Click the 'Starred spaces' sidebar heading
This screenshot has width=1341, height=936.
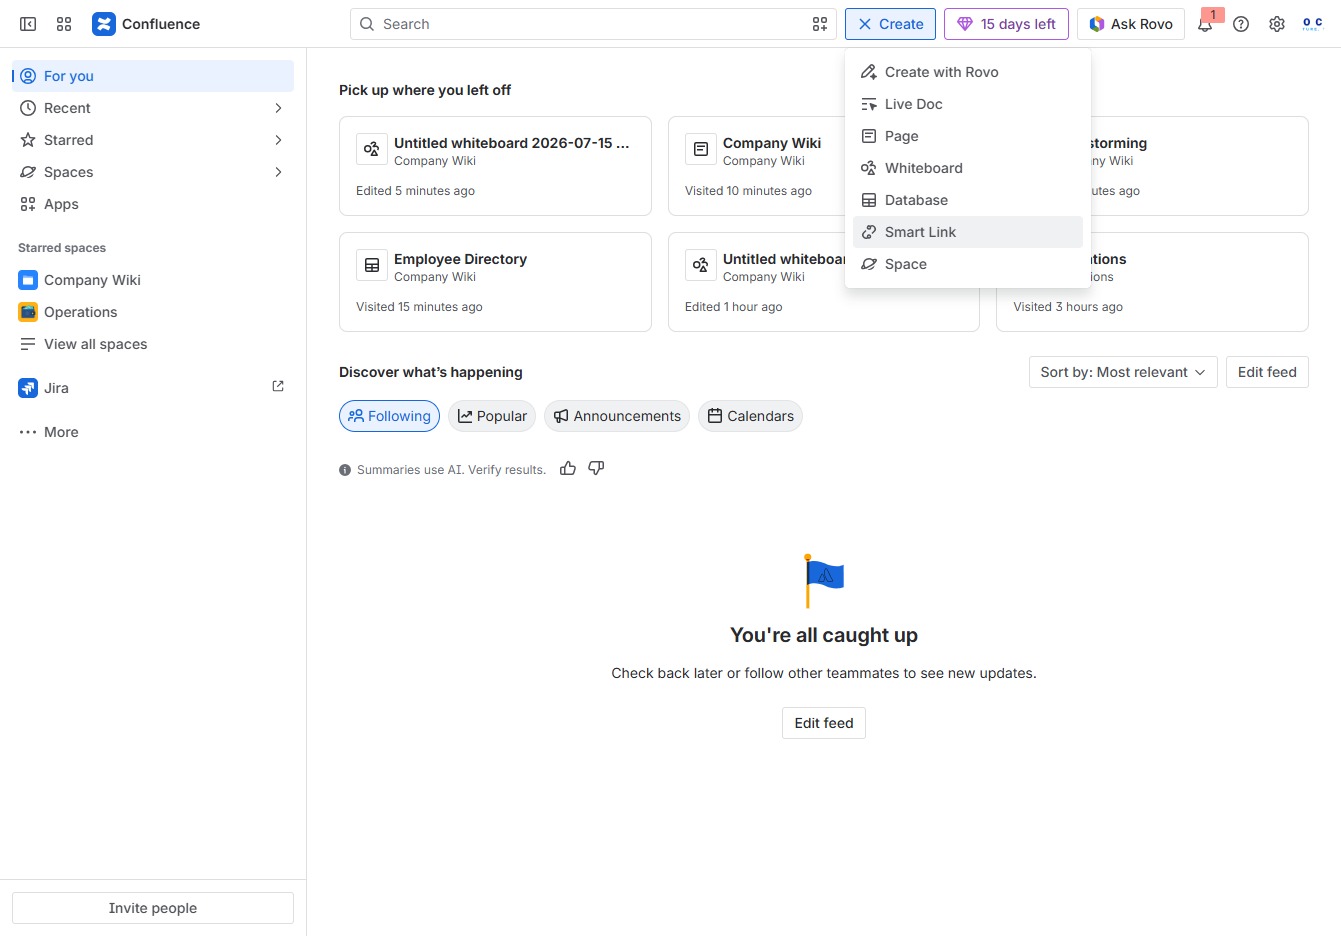coord(62,248)
